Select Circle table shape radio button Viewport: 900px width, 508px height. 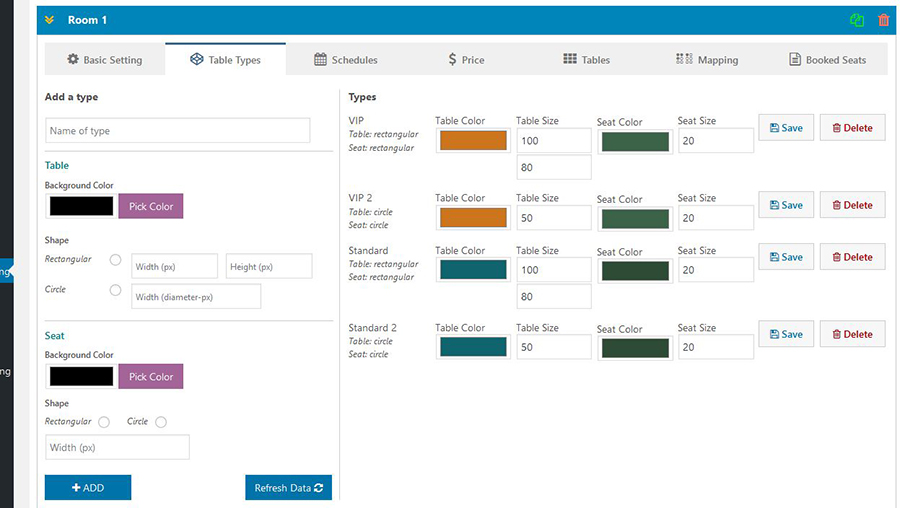(x=115, y=290)
